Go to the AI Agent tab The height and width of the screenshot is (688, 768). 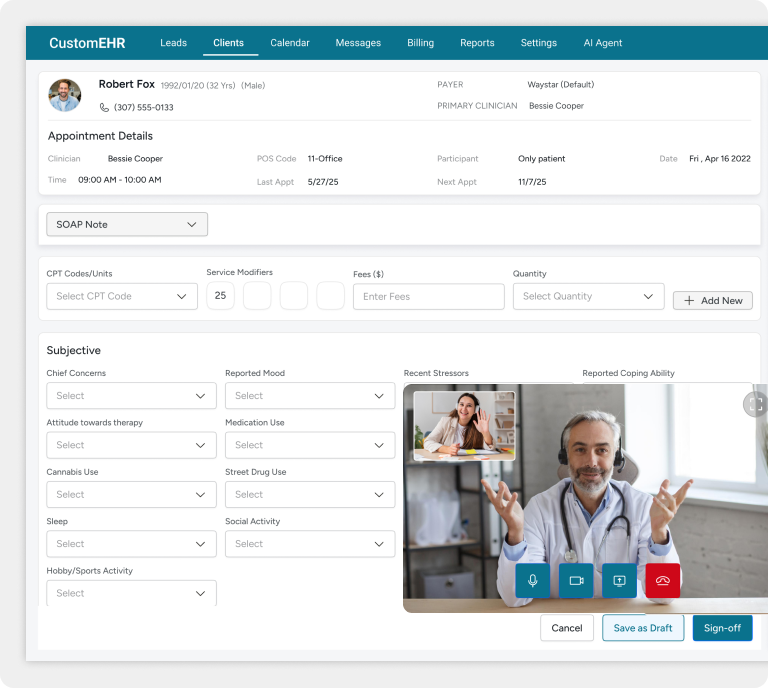[602, 43]
